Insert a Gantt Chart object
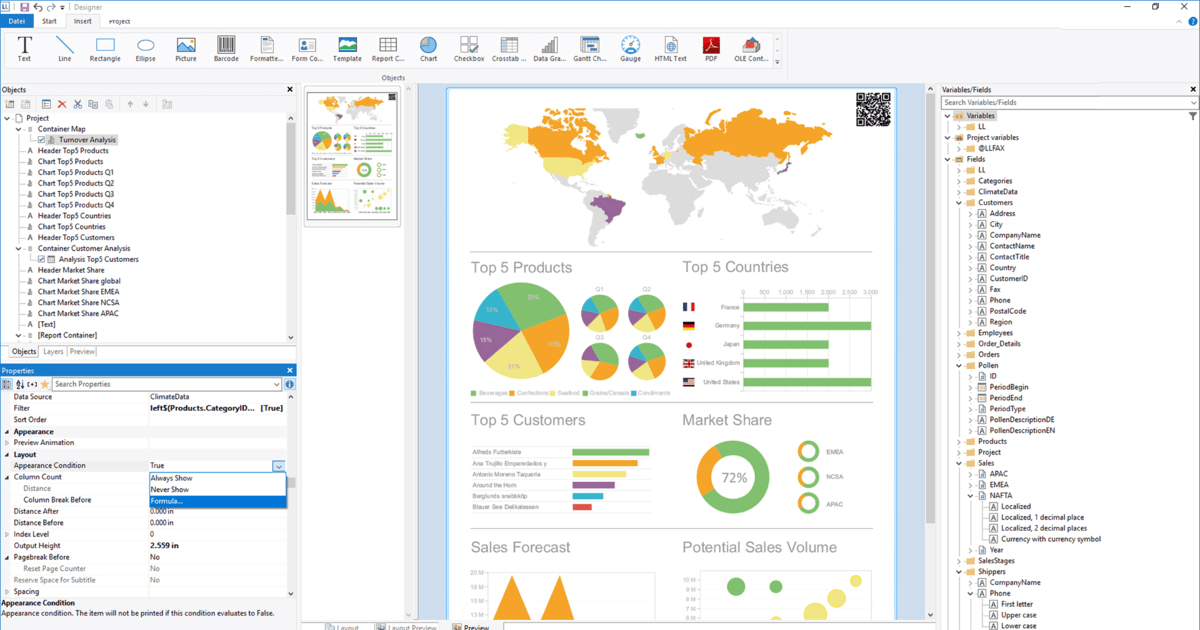This screenshot has height=630, width=1200. click(x=590, y=48)
